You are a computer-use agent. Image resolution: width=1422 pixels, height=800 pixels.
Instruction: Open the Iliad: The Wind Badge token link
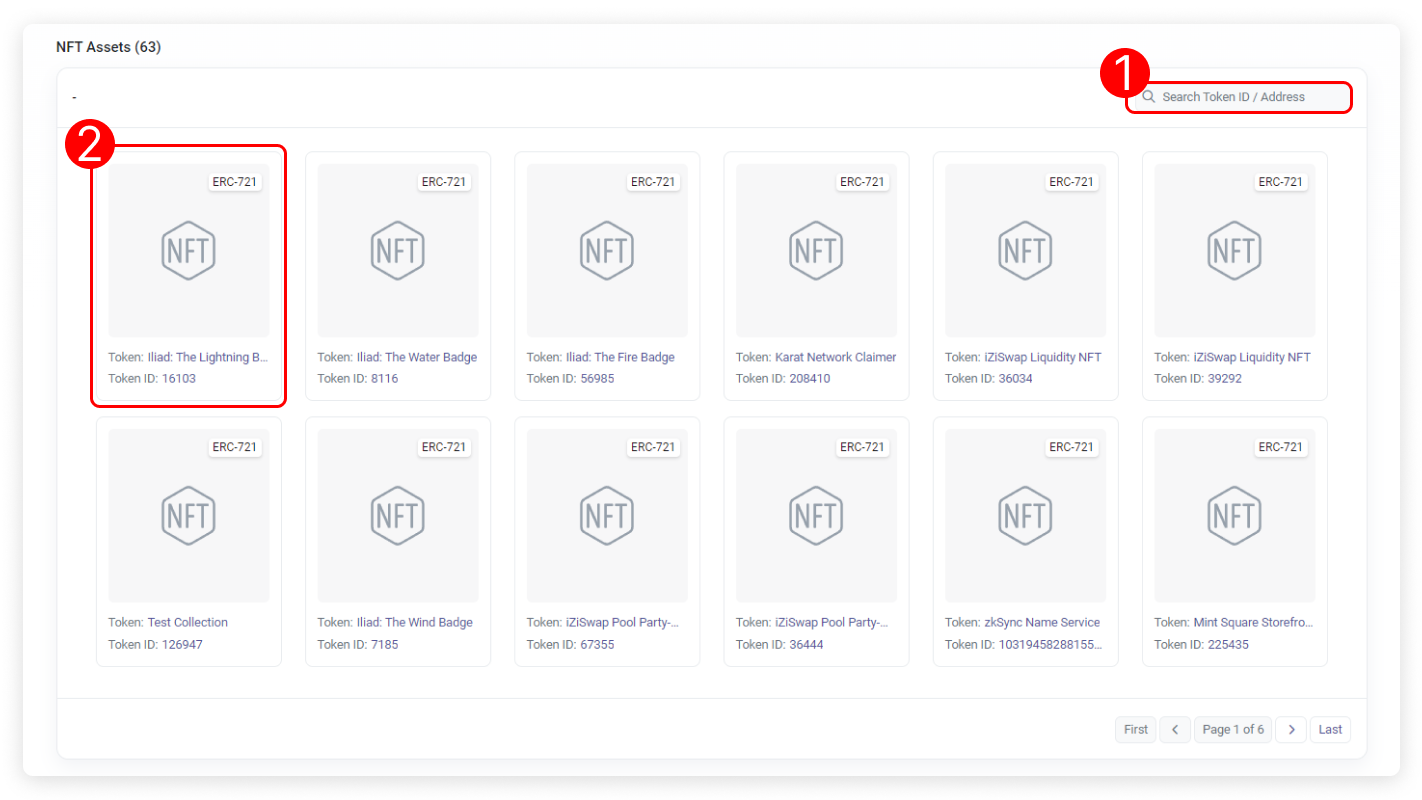pos(414,622)
